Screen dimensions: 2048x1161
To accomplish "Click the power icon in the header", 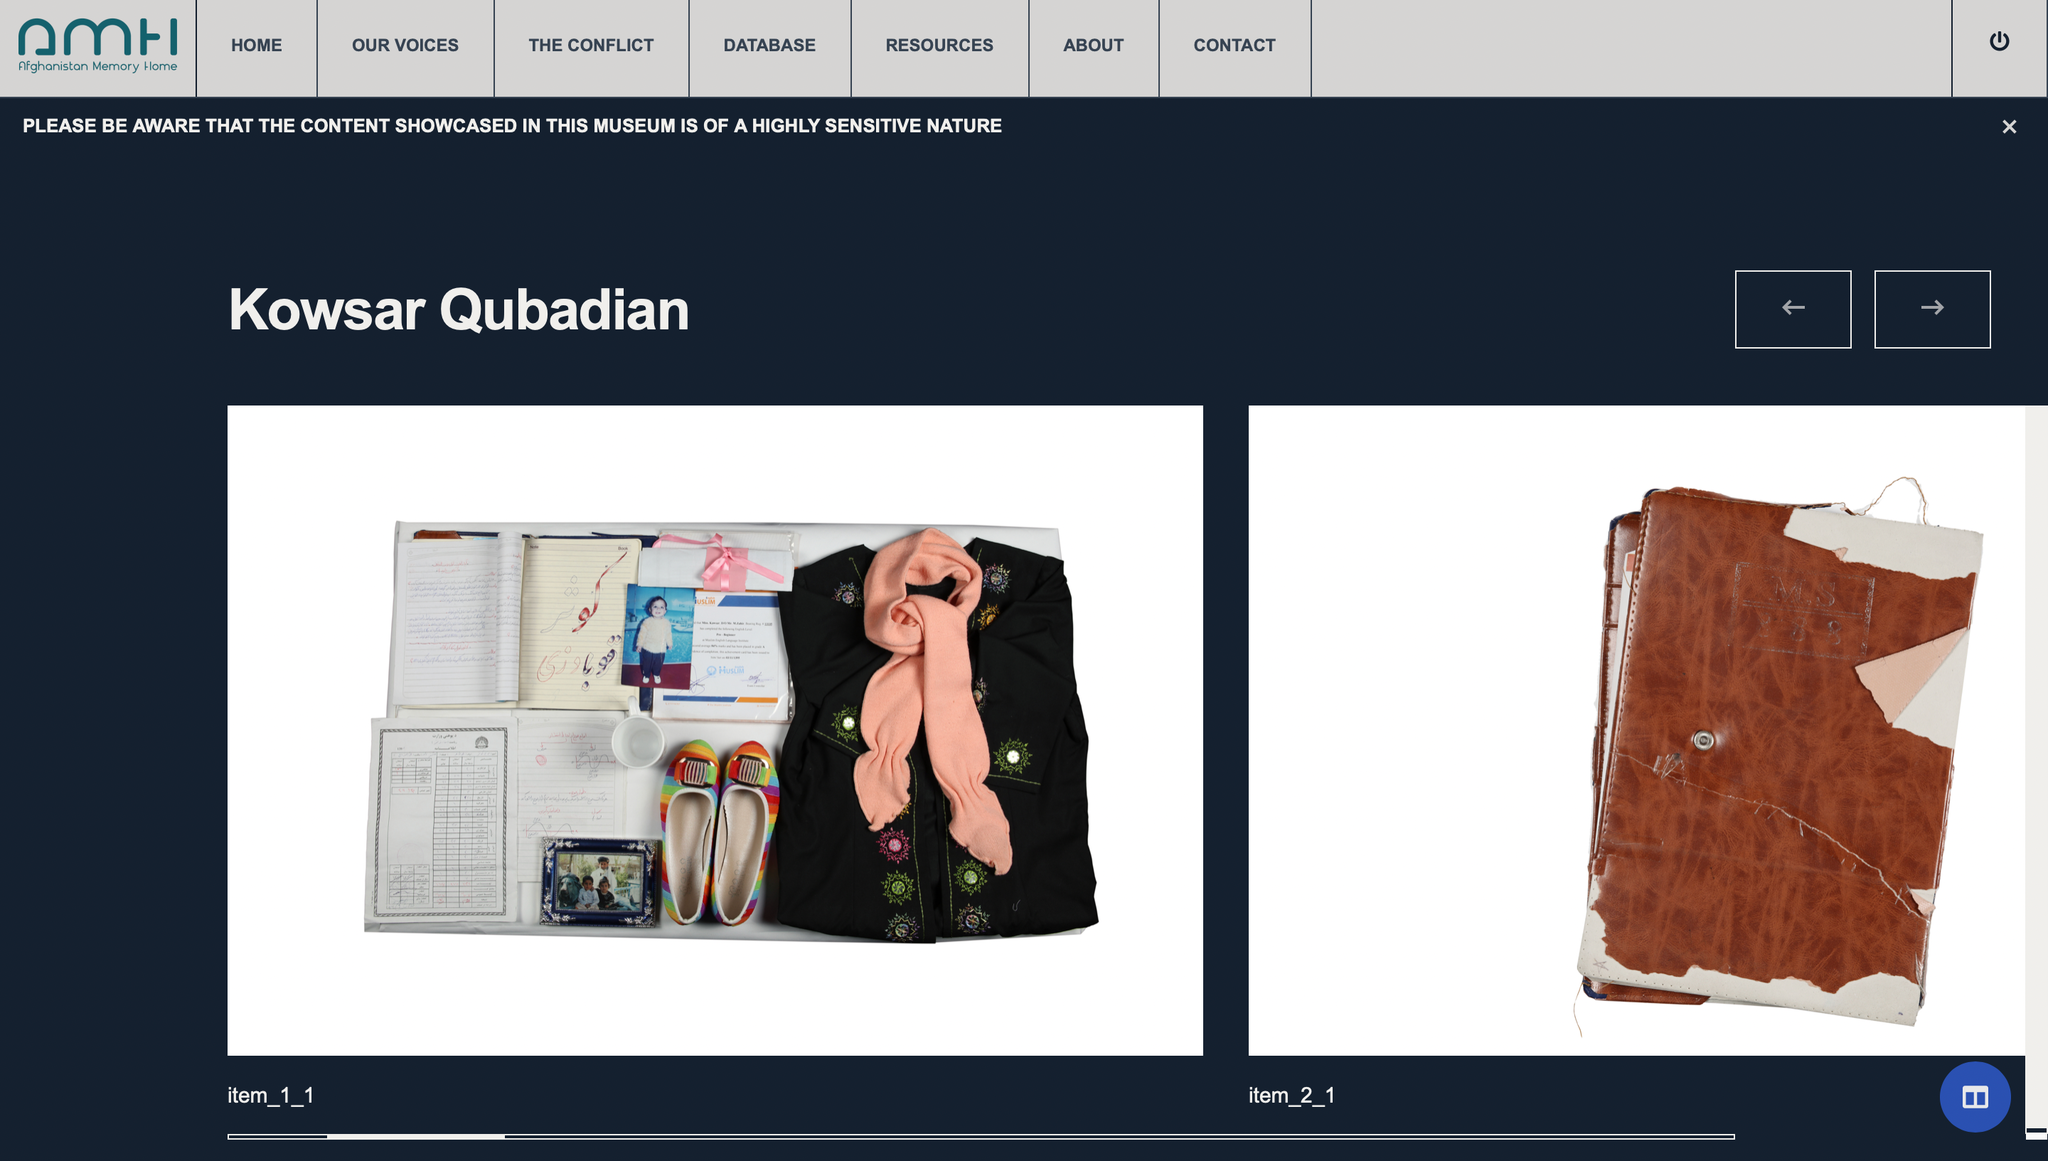I will [1999, 41].
